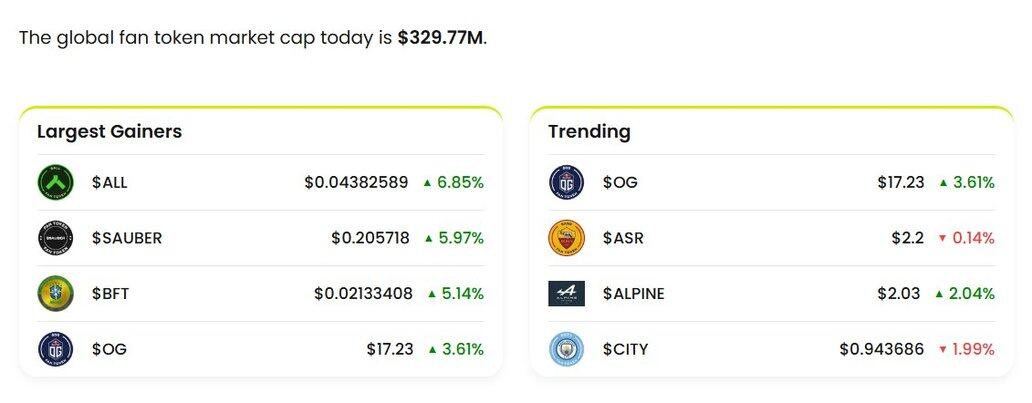Select the $BFT Brazil token icon
Image resolution: width=1032 pixels, height=403 pixels.
click(55, 293)
